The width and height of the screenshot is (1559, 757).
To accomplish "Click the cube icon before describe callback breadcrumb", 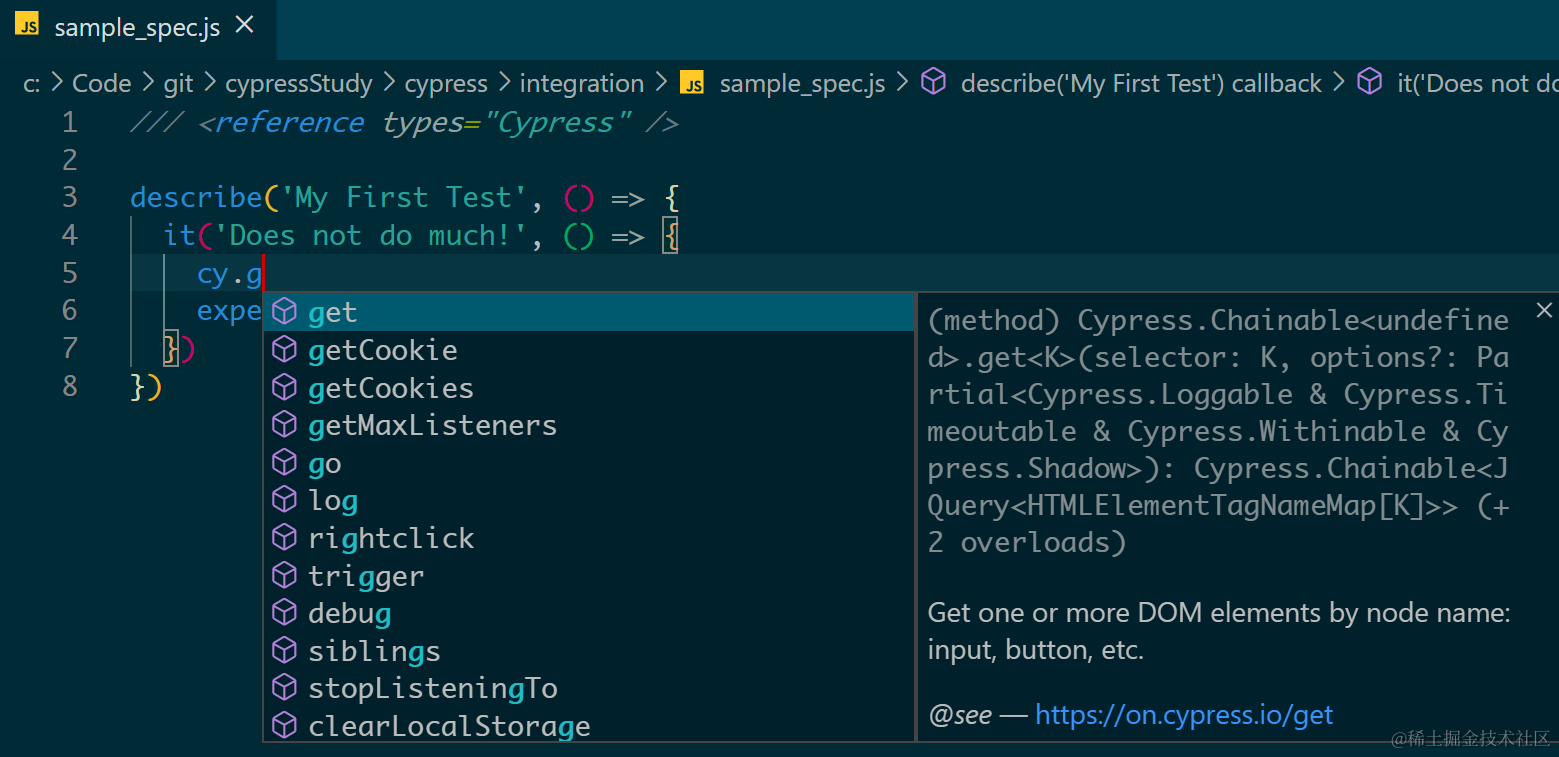I will tap(934, 83).
